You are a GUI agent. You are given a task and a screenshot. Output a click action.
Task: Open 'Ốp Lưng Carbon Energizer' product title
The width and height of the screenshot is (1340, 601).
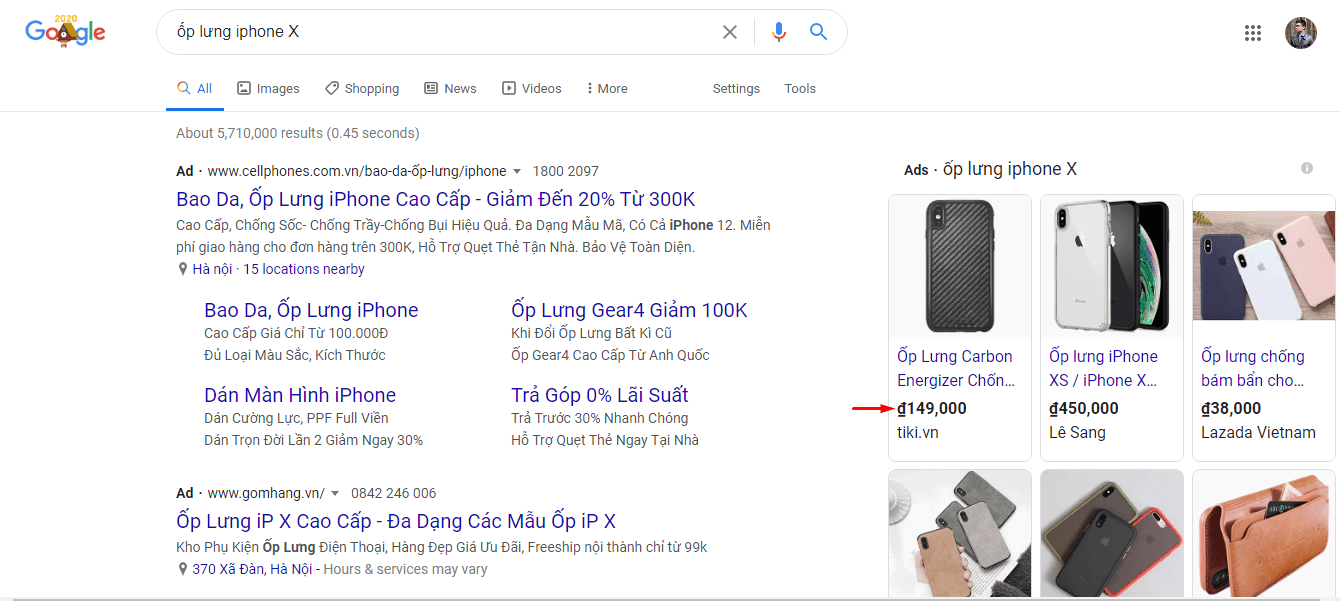(956, 368)
